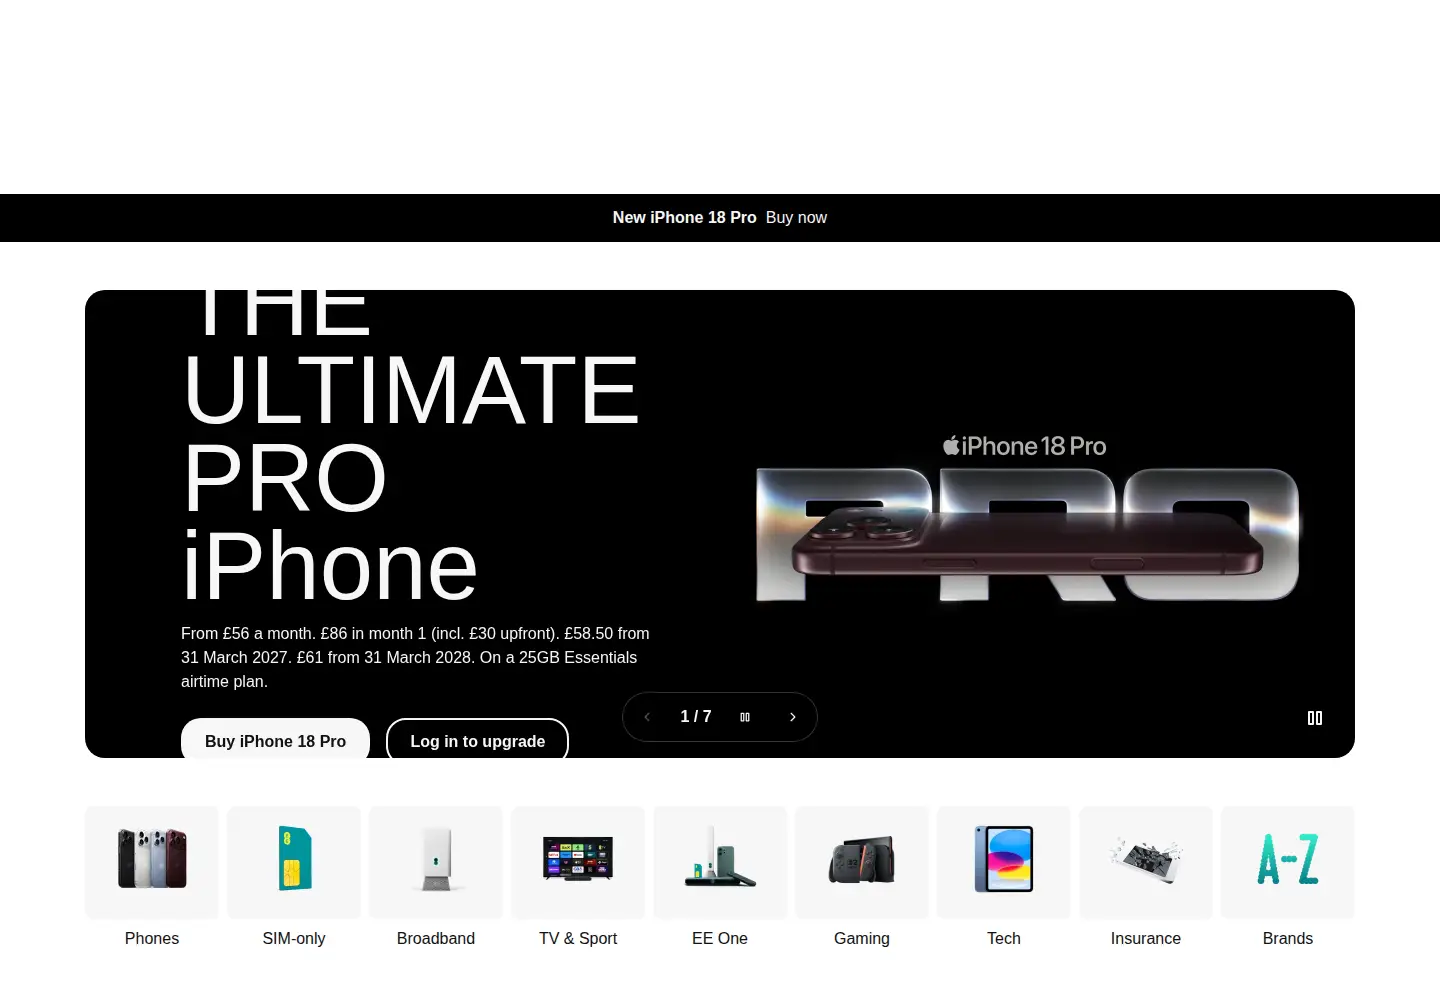Viewport: 1440px width, 1000px height.
Task: Select Phones category label
Action: click(152, 938)
